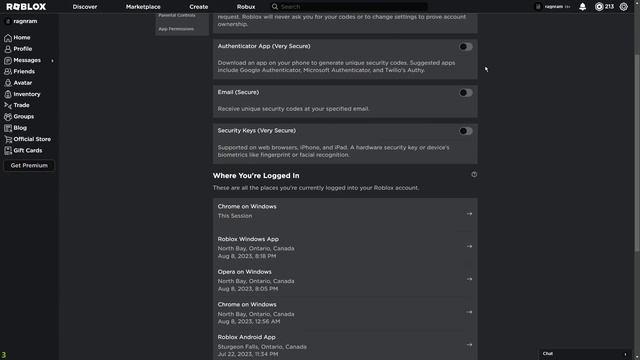The width and height of the screenshot is (640, 360).
Task: Select App Permissions settings tab
Action: click(x=176, y=29)
